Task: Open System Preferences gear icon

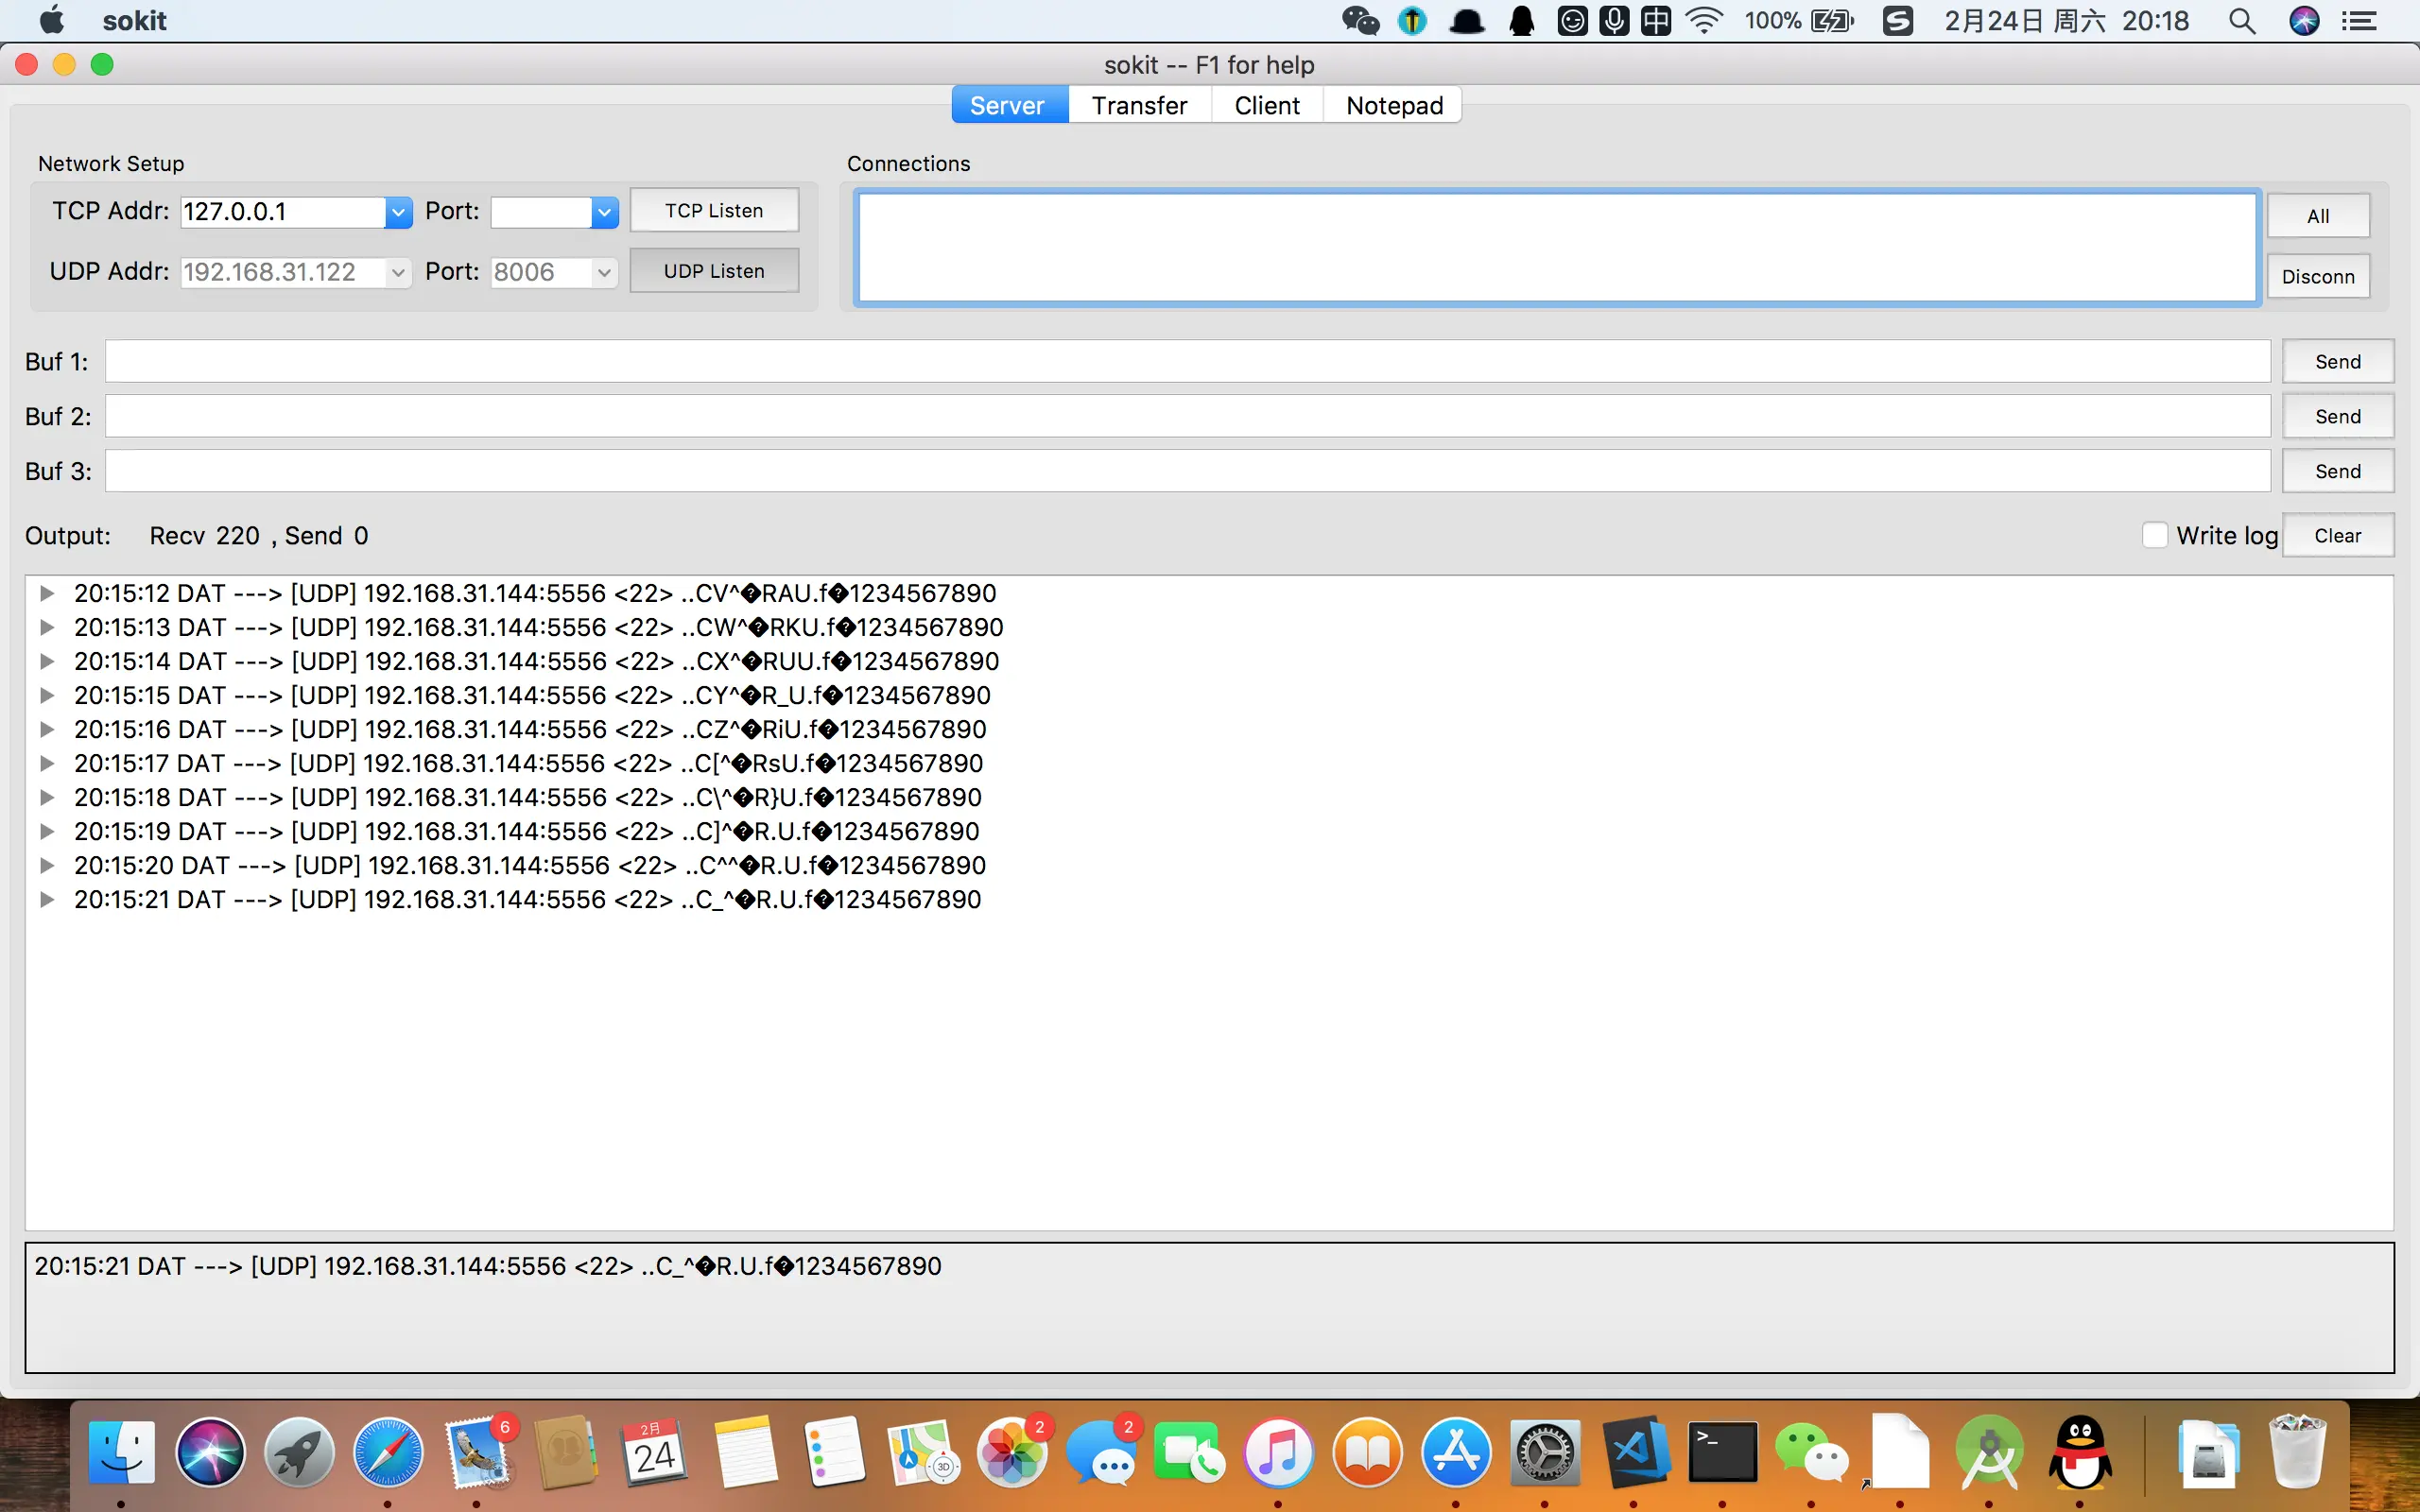Action: tap(1545, 1452)
